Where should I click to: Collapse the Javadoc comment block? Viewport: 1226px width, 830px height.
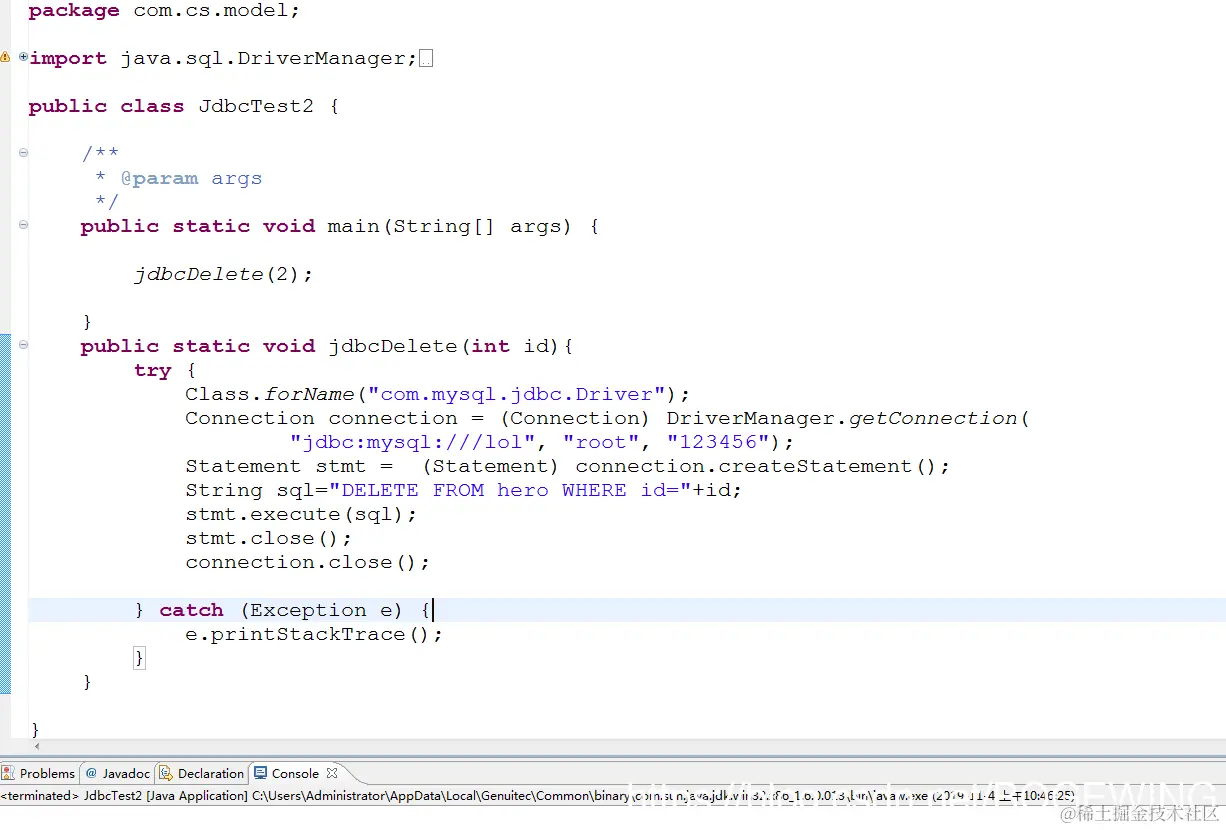point(23,153)
